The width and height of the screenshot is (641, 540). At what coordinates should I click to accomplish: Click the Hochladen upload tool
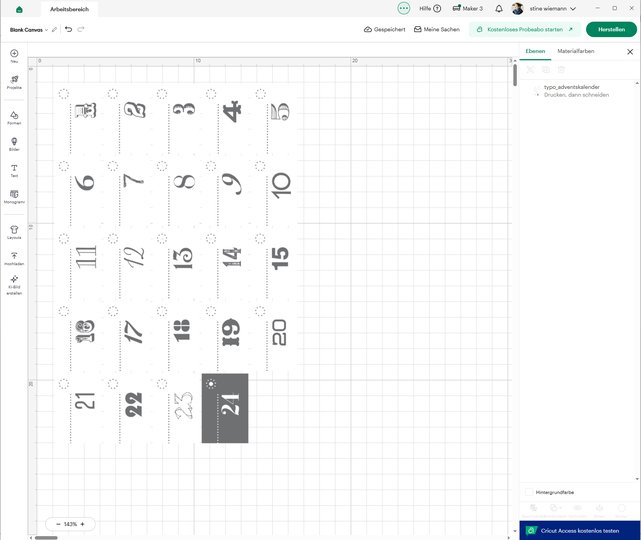[x=14, y=258]
